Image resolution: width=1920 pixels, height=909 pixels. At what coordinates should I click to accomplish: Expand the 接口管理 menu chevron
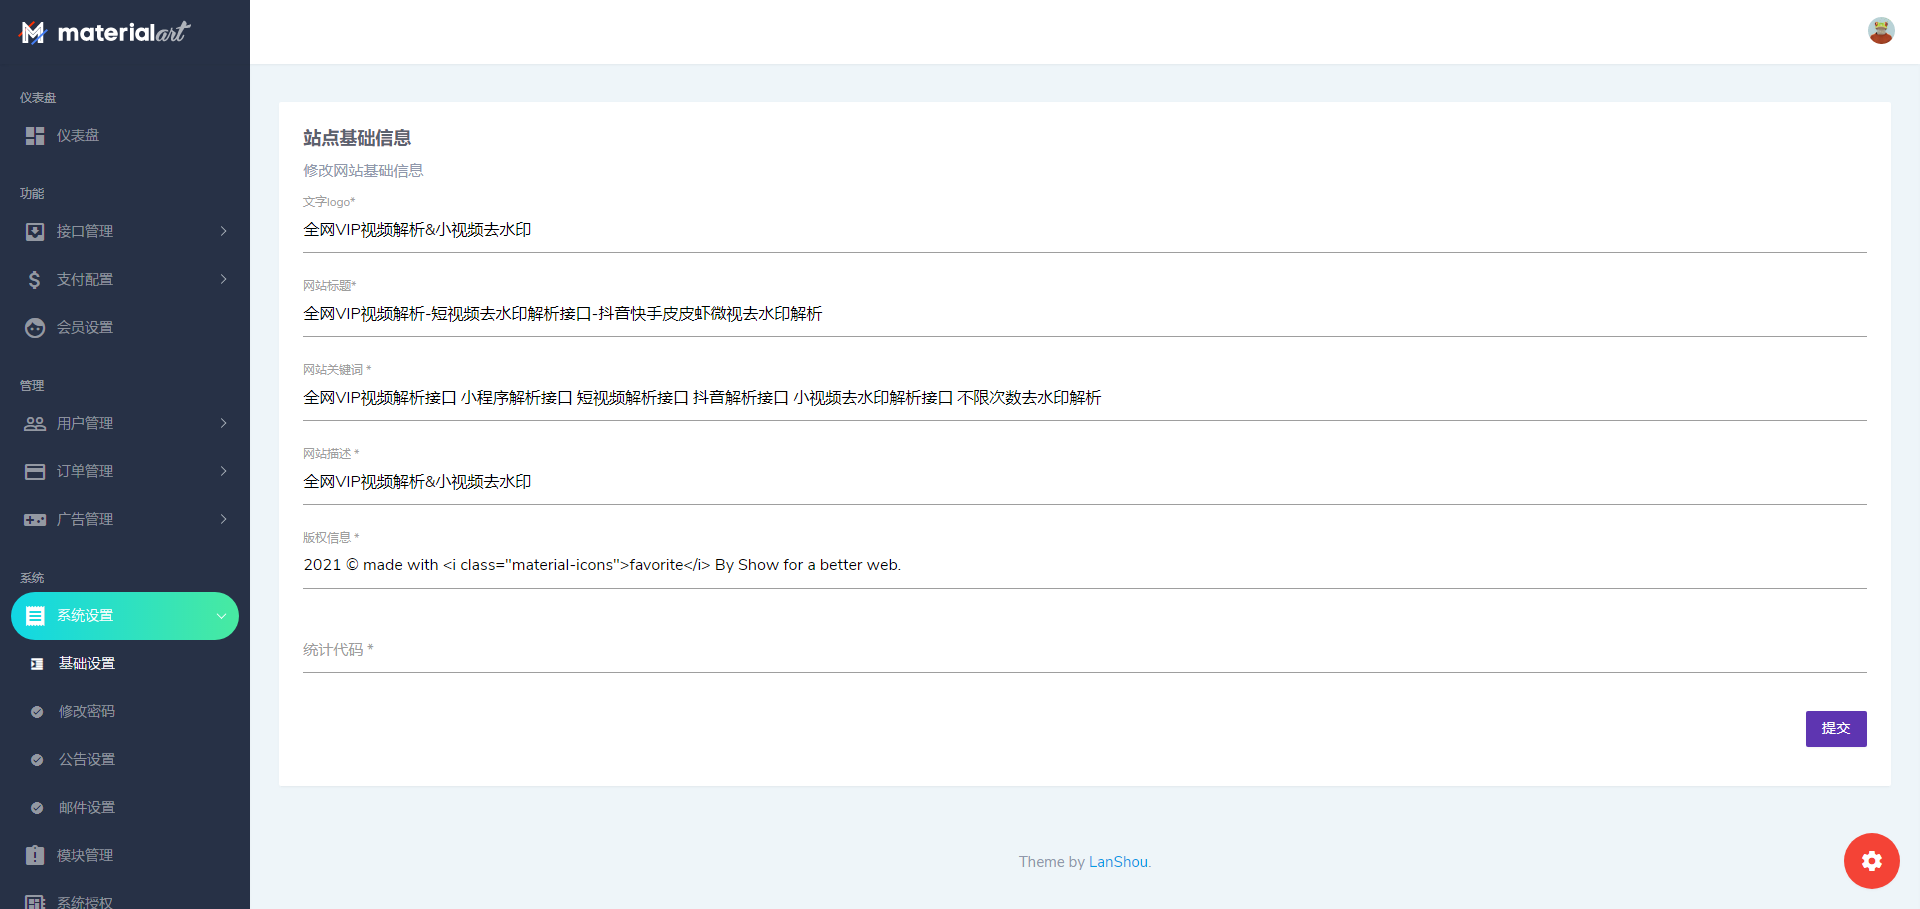point(223,232)
